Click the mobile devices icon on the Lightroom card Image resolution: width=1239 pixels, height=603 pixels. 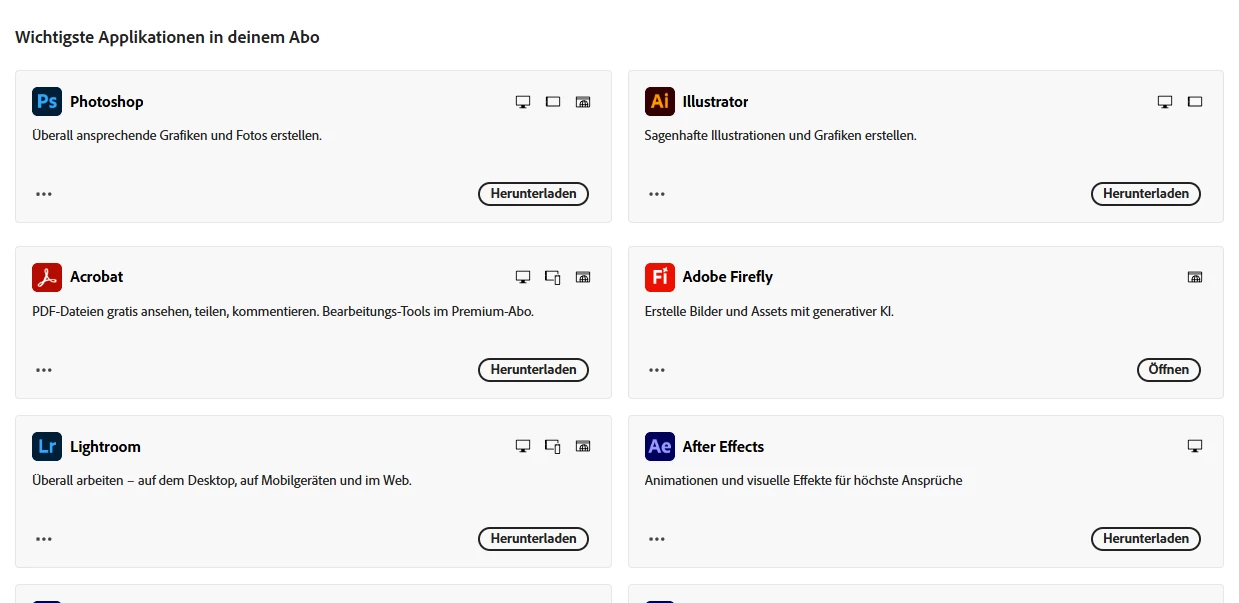[553, 446]
